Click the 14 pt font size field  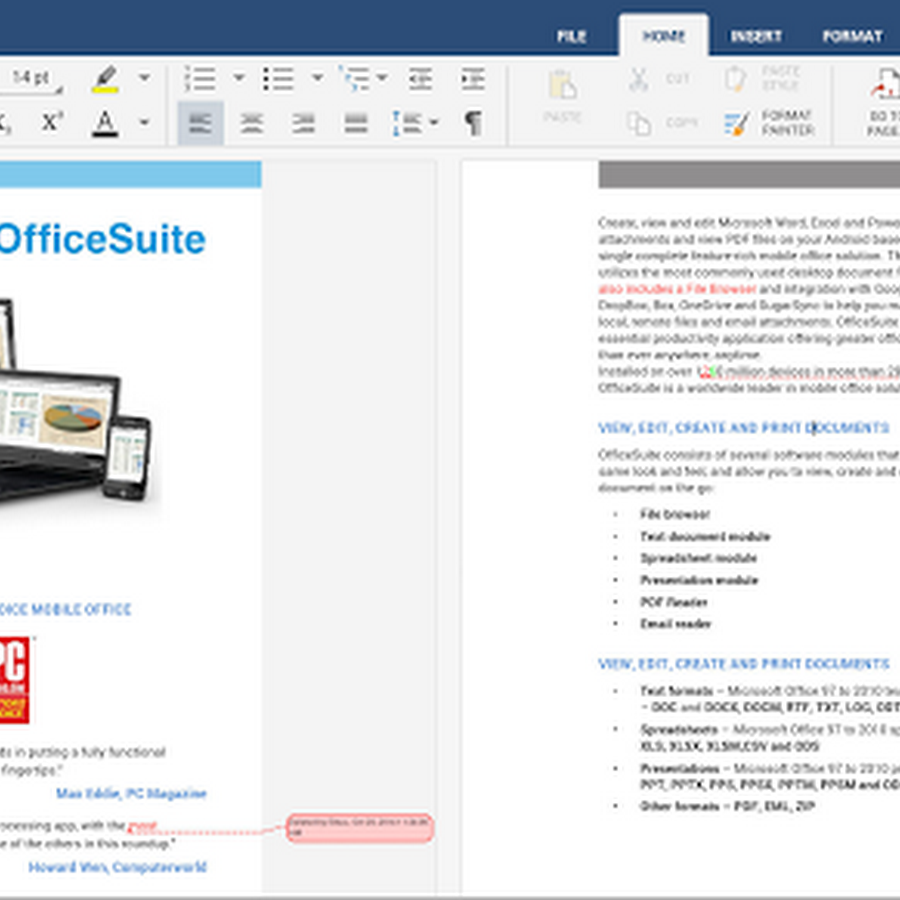click(30, 78)
